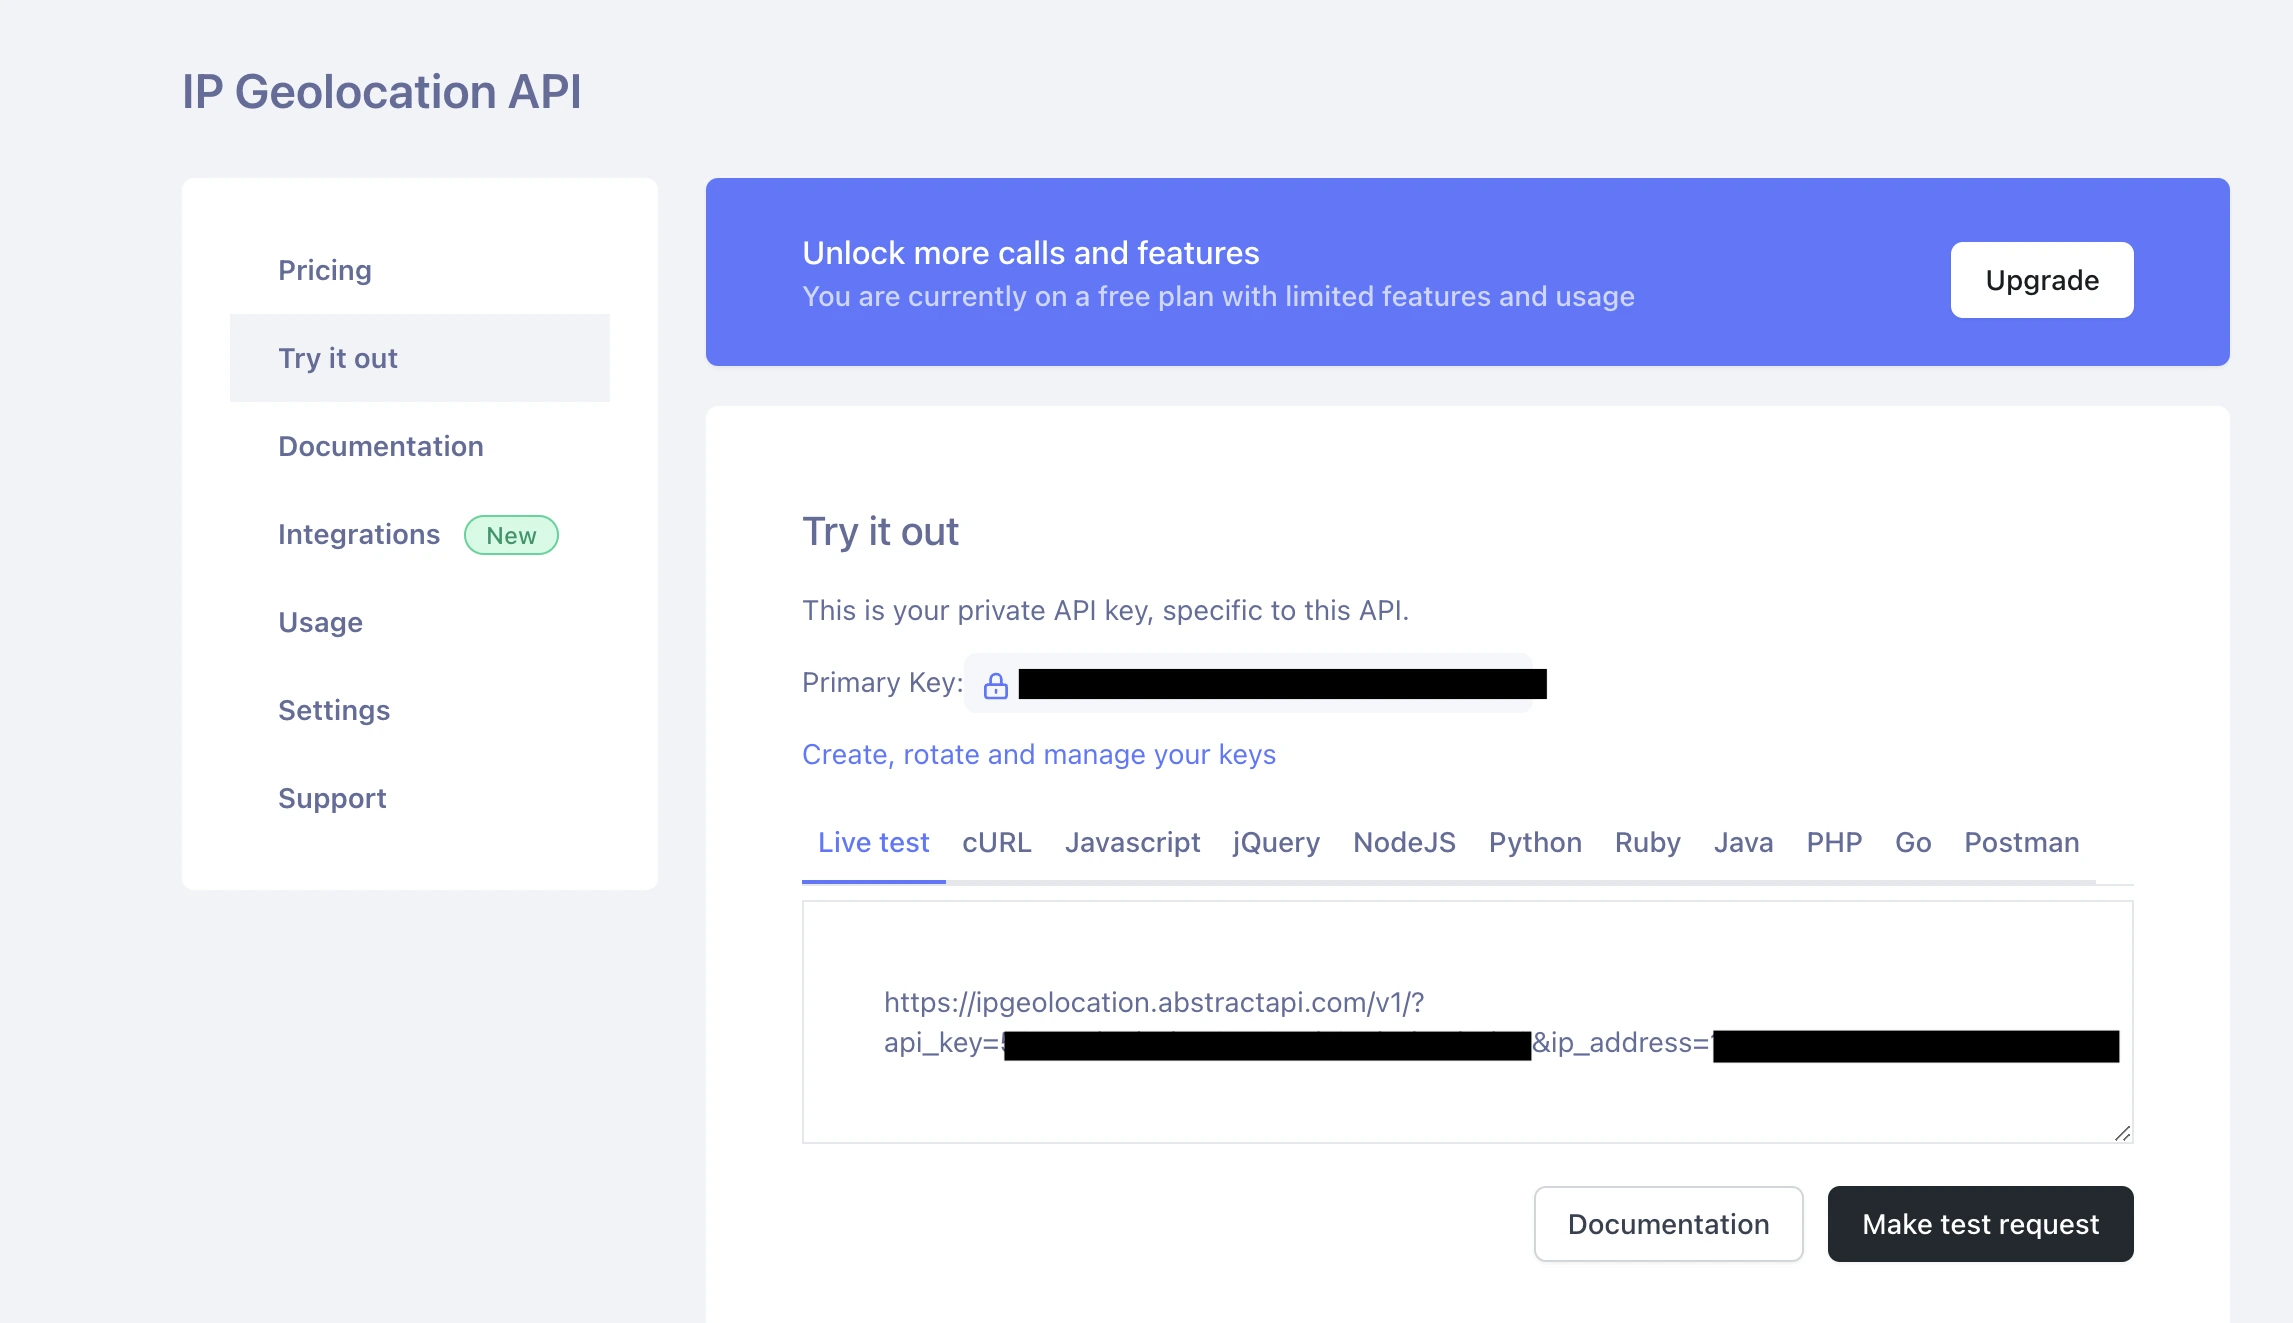Click Make test request button
2293x1323 pixels.
1980,1224
